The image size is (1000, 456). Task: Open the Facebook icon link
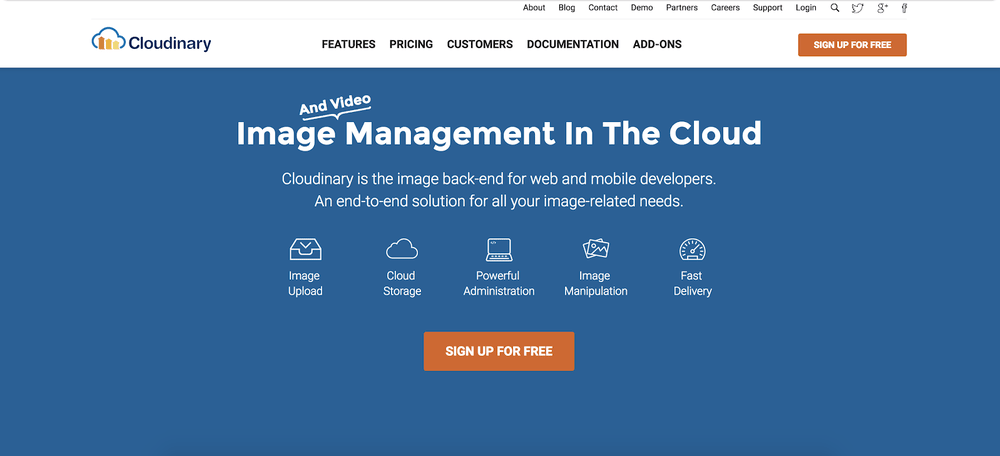[904, 8]
